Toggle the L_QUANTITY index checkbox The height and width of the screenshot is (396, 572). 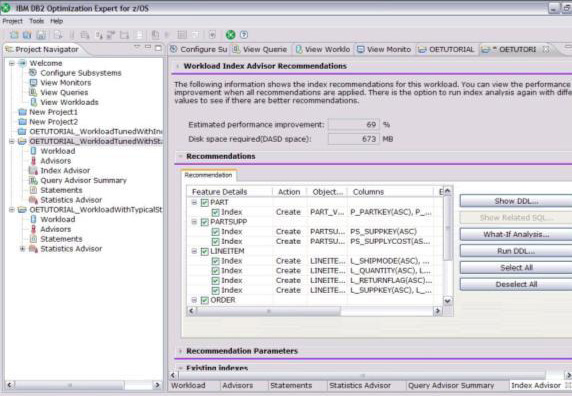click(215, 271)
